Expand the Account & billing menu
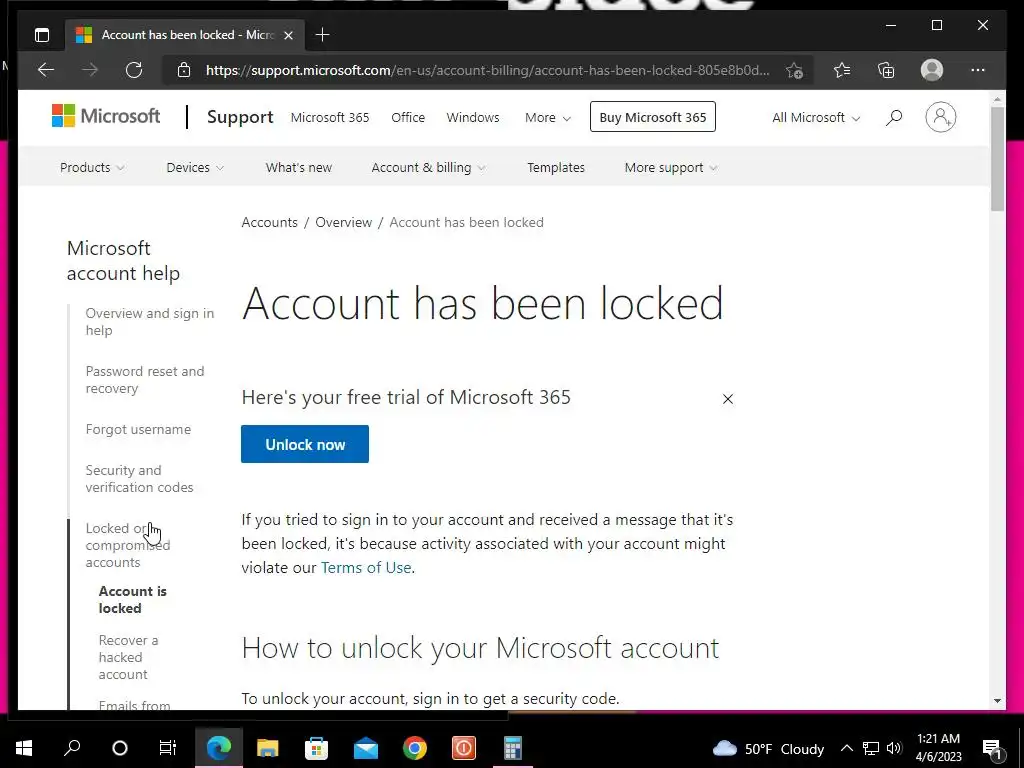The image size is (1024, 768). tap(428, 167)
